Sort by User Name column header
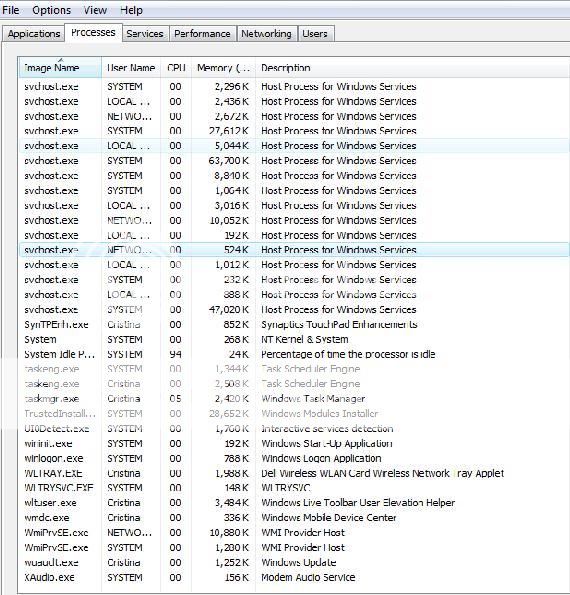This screenshot has width=570, height=595. tap(131, 68)
